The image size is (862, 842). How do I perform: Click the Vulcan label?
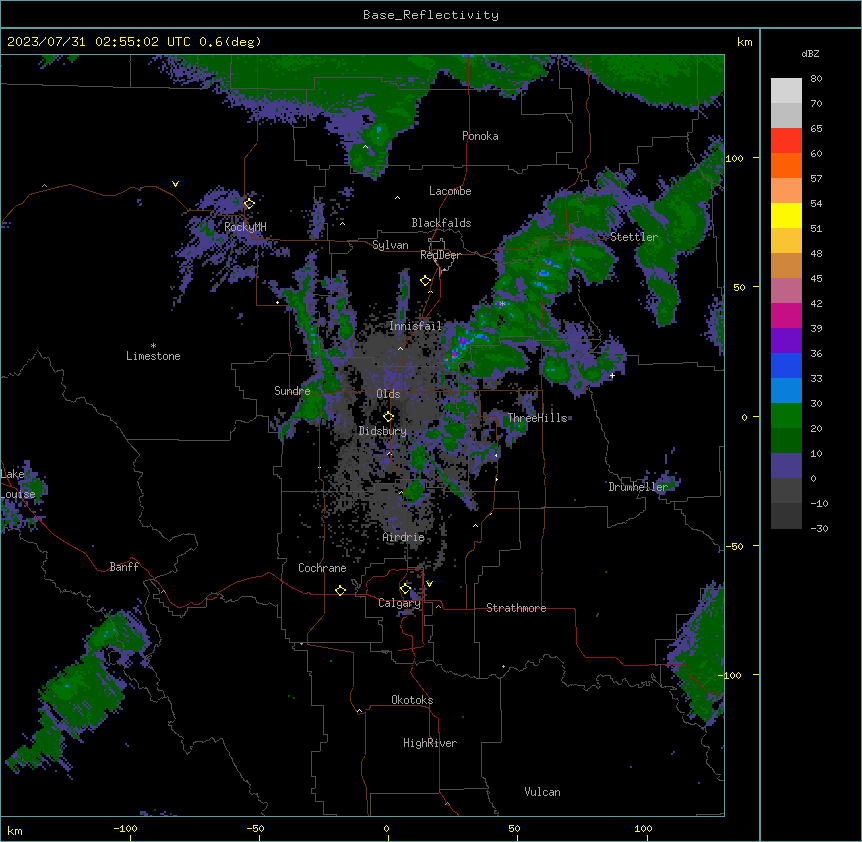542,792
